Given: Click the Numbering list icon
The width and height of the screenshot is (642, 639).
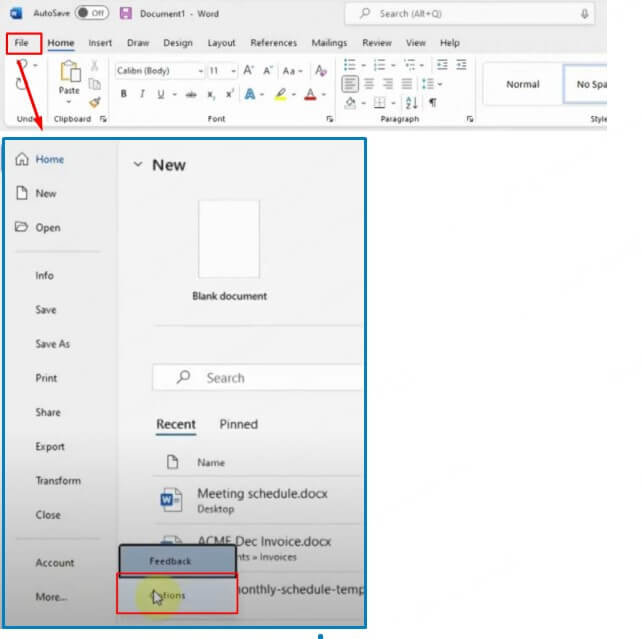Looking at the screenshot, I should click(380, 65).
